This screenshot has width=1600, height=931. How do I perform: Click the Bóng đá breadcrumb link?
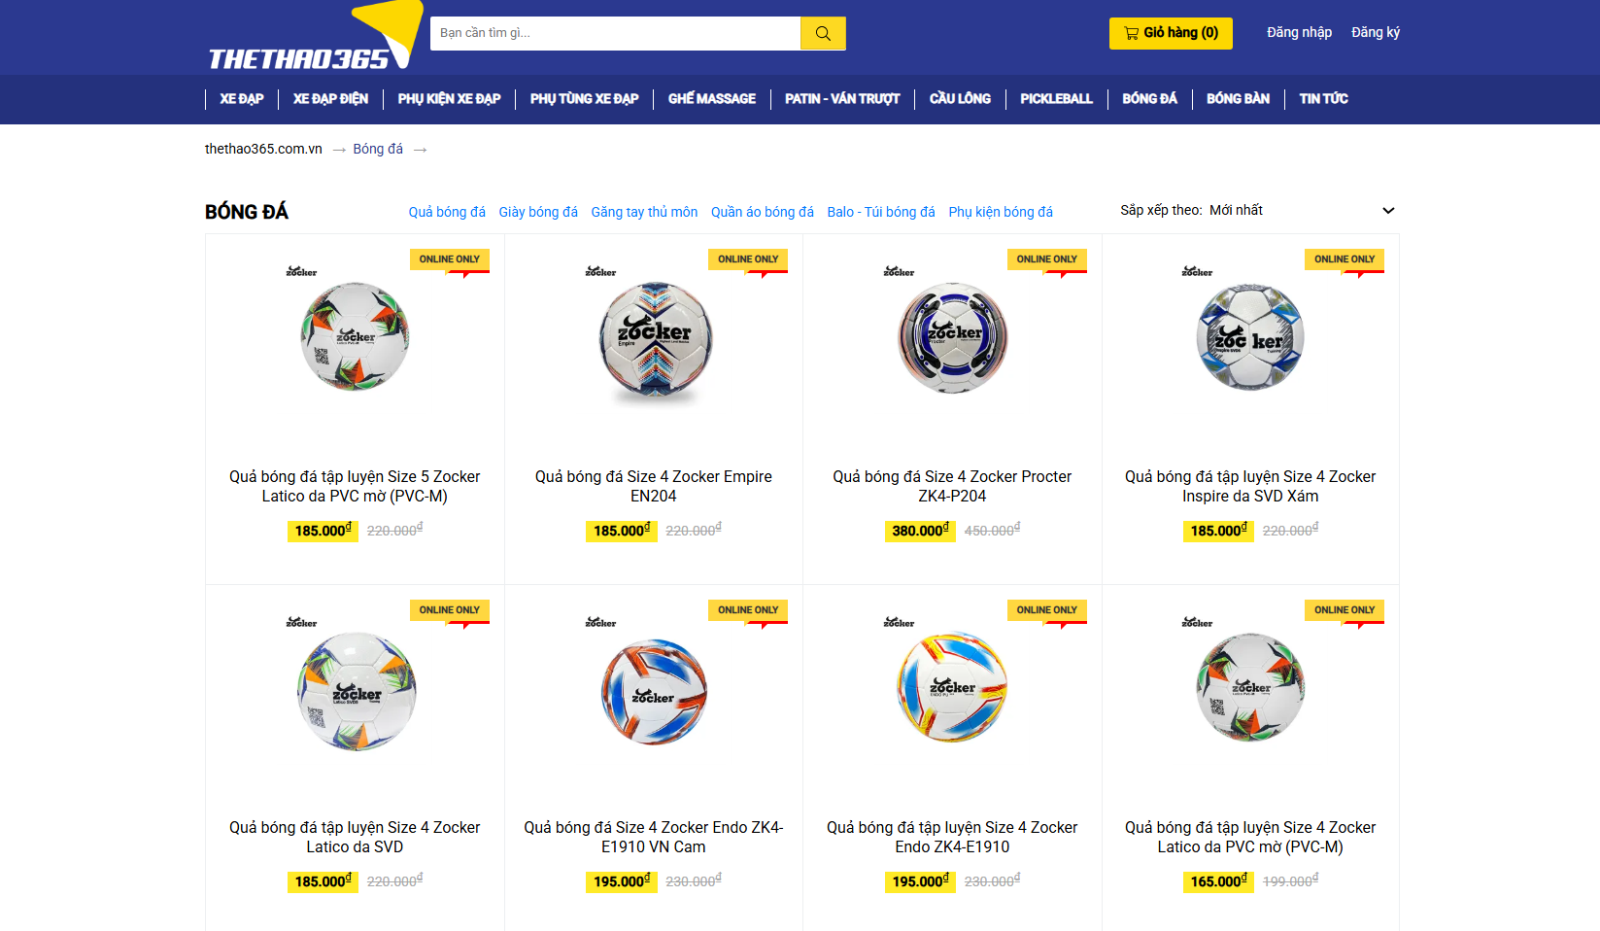378,149
